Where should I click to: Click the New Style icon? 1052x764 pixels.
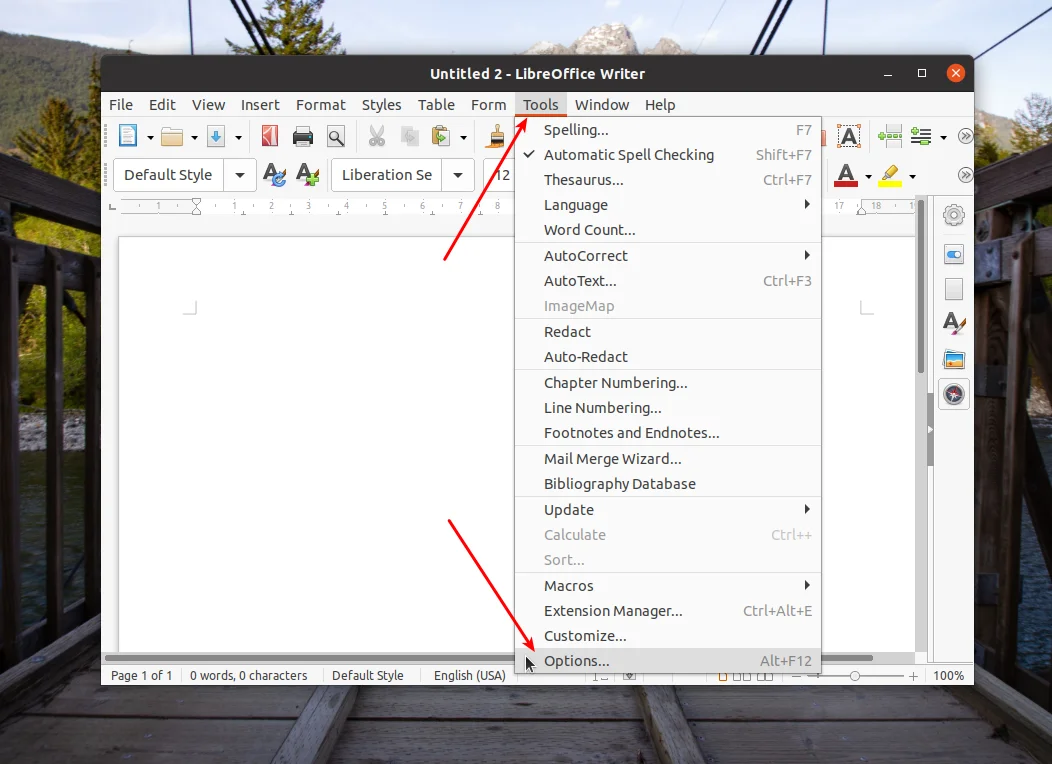point(306,175)
